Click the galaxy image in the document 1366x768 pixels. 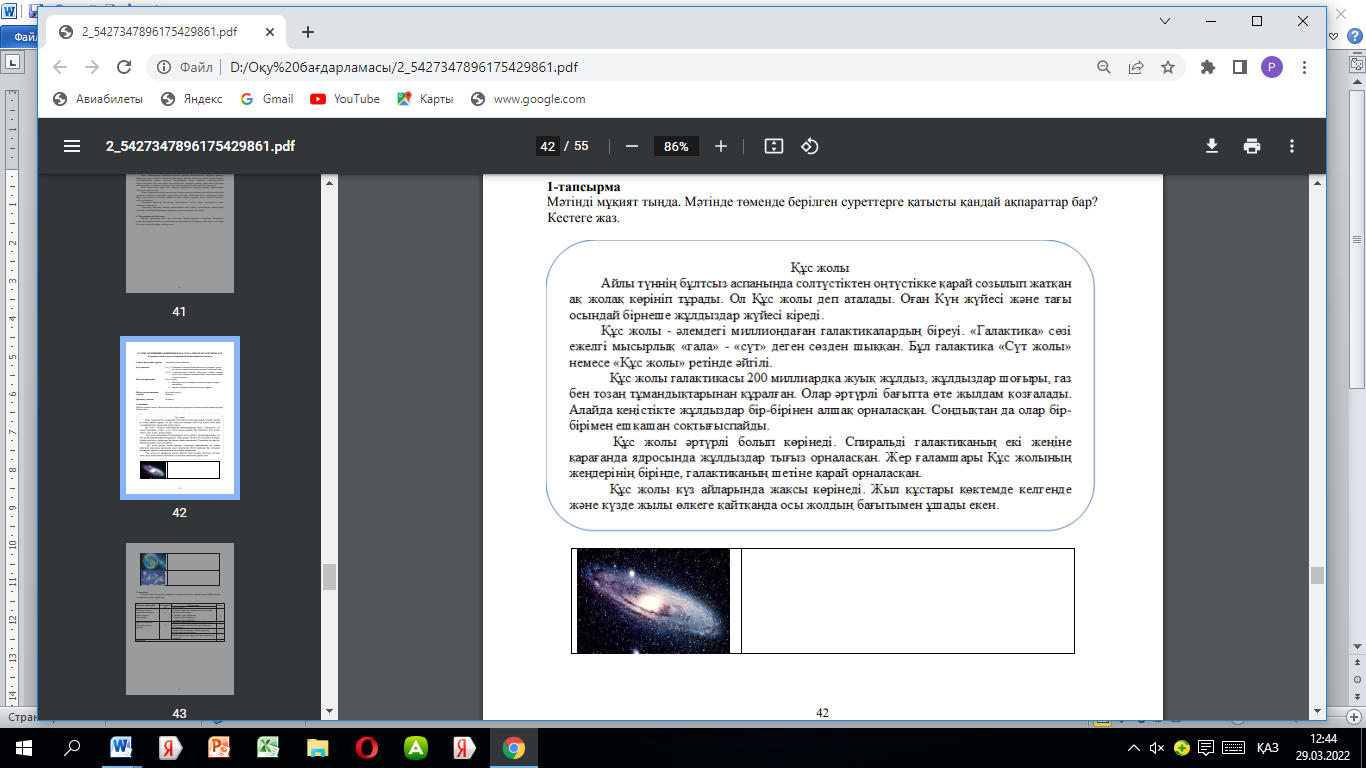point(653,601)
